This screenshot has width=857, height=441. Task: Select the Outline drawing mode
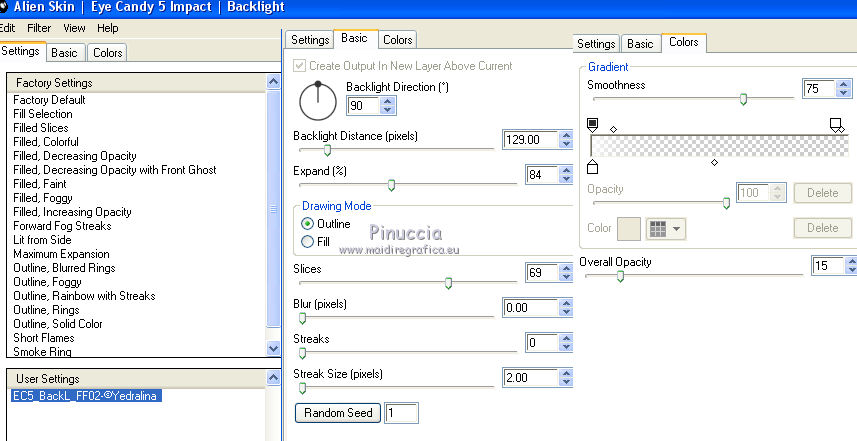[x=308, y=224]
